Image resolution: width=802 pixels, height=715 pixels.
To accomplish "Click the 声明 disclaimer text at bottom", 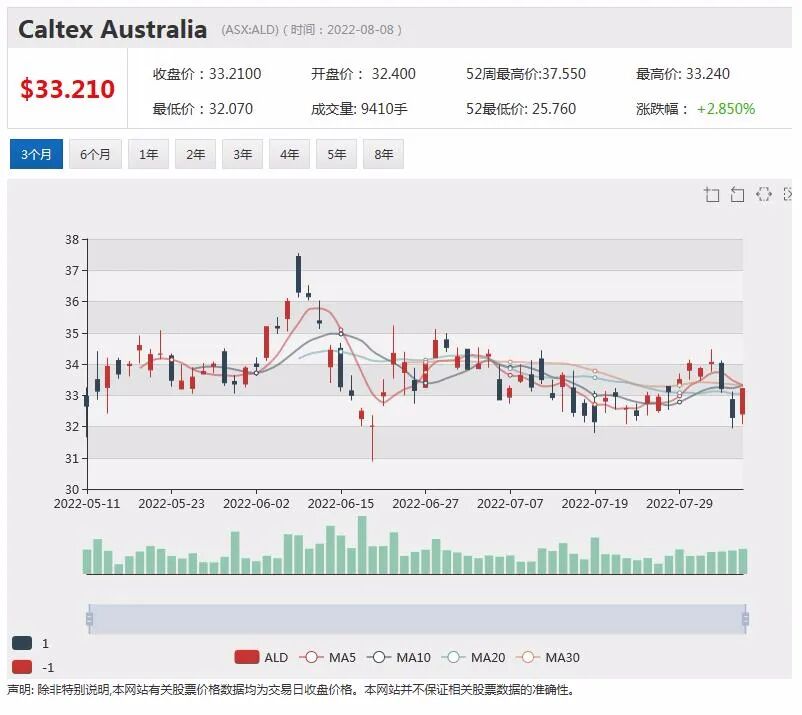I will 291,691.
